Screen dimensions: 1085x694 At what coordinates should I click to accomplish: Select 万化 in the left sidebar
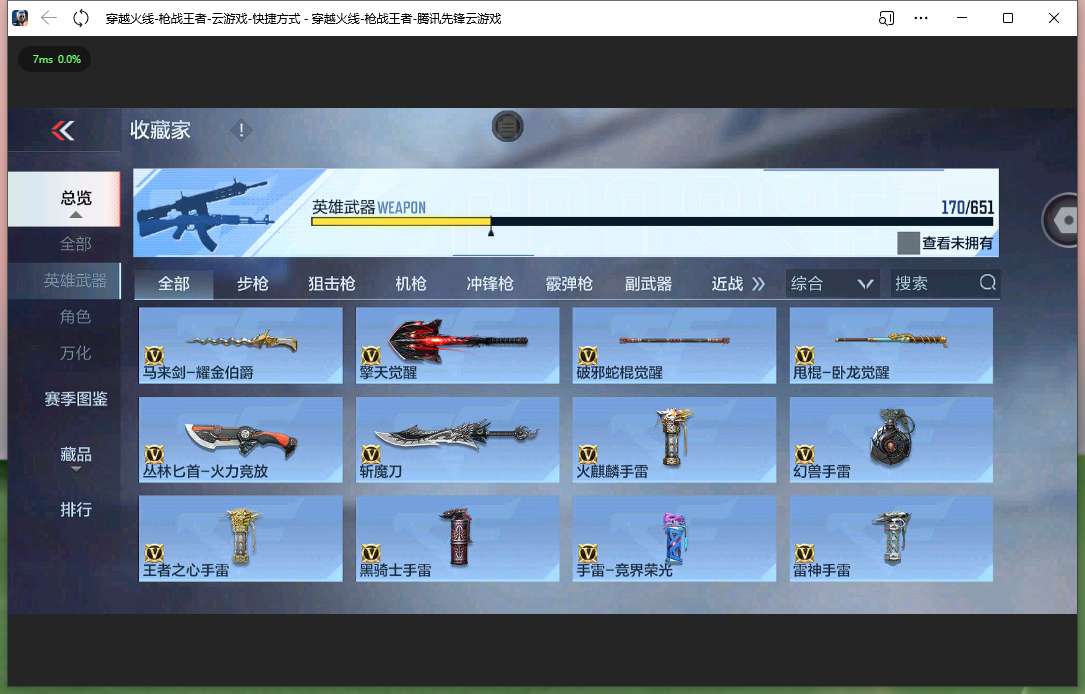(75, 354)
